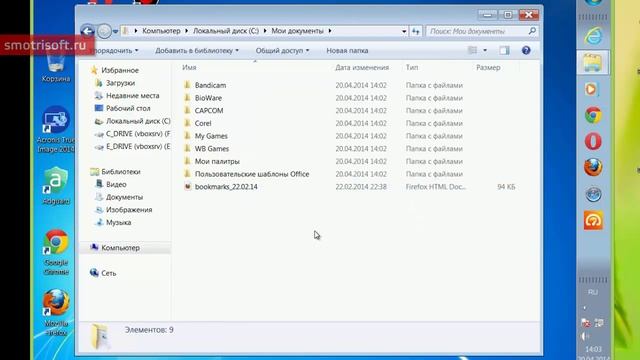Sort by the 'Имя' column header

coord(189,67)
